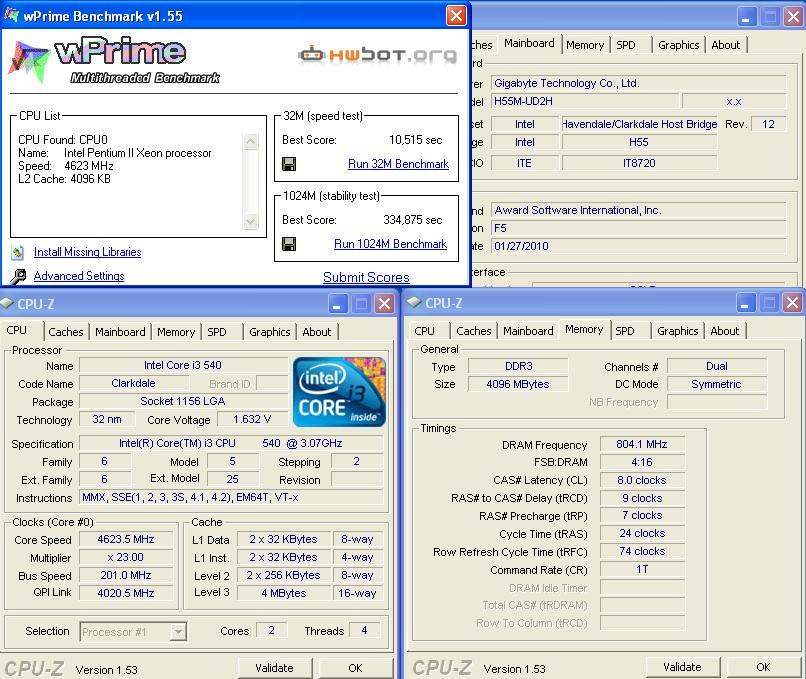Click the Install Missing Libraries icon

click(x=18, y=252)
